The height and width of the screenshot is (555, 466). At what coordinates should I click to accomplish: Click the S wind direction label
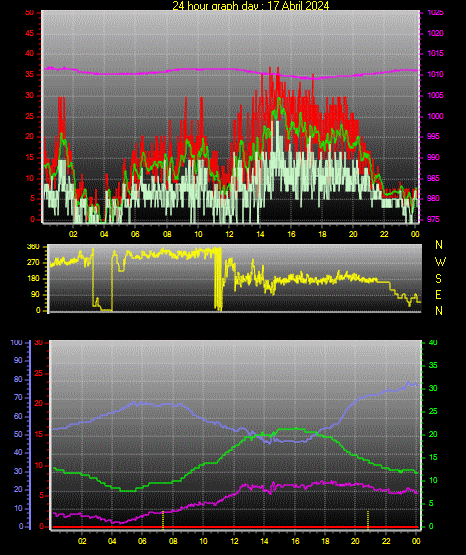438,279
